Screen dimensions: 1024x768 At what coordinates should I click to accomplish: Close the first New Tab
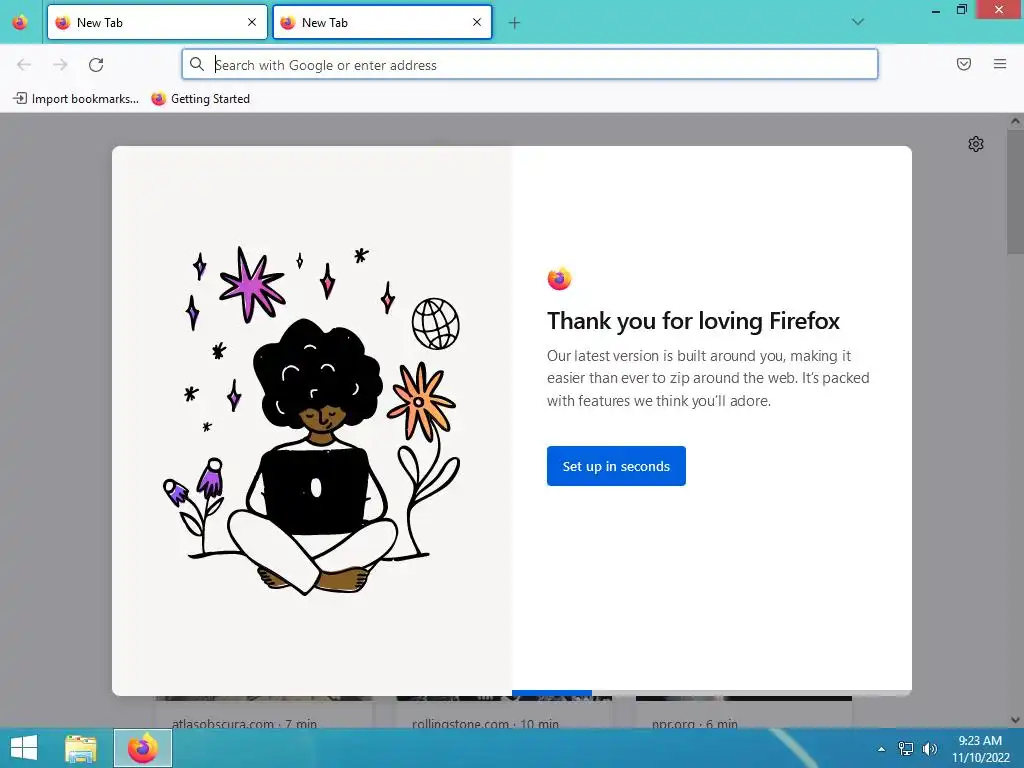(x=252, y=22)
